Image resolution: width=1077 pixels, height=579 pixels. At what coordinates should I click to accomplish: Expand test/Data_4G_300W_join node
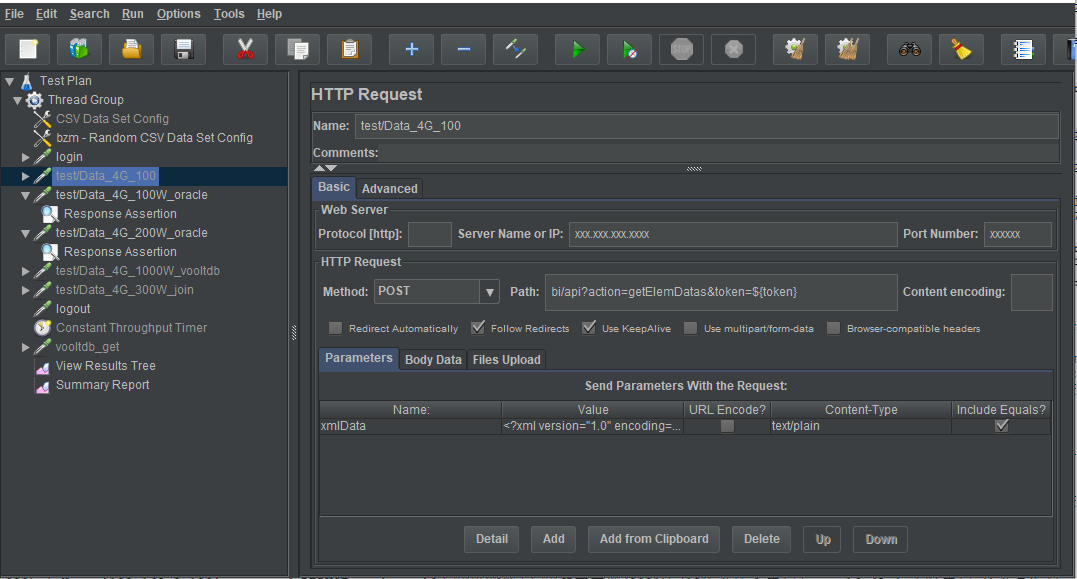pos(26,291)
